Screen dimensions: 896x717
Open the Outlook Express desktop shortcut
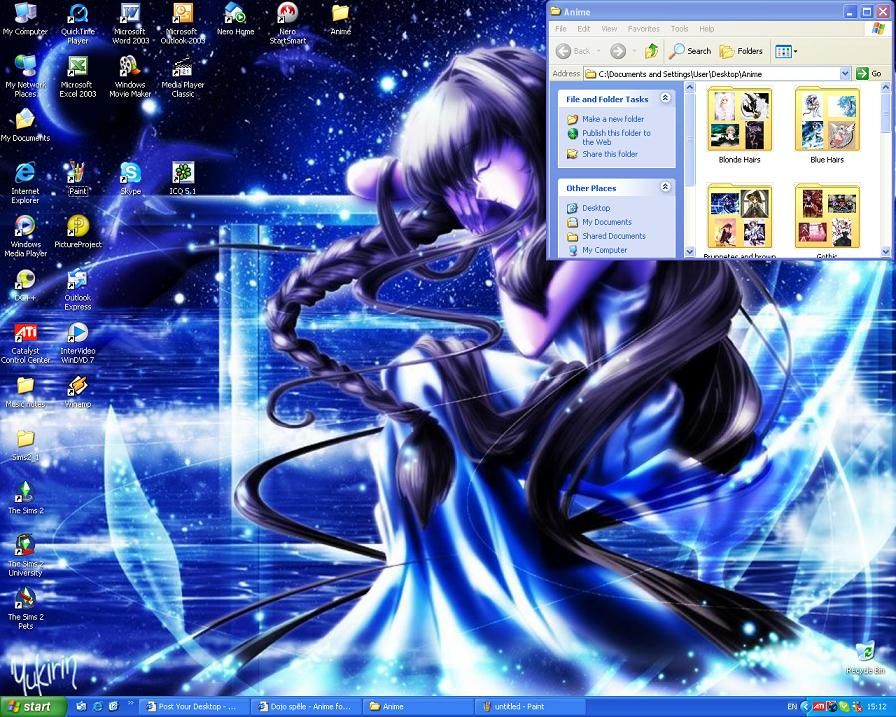coord(78,289)
